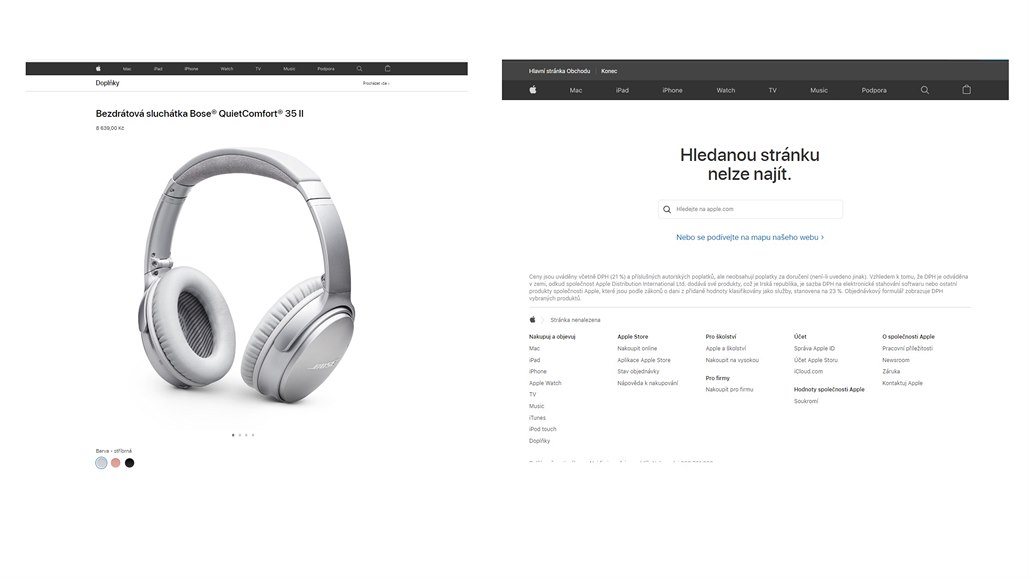Open search icon on the headphones product page
The width and height of the screenshot is (1030, 579).
(359, 68)
